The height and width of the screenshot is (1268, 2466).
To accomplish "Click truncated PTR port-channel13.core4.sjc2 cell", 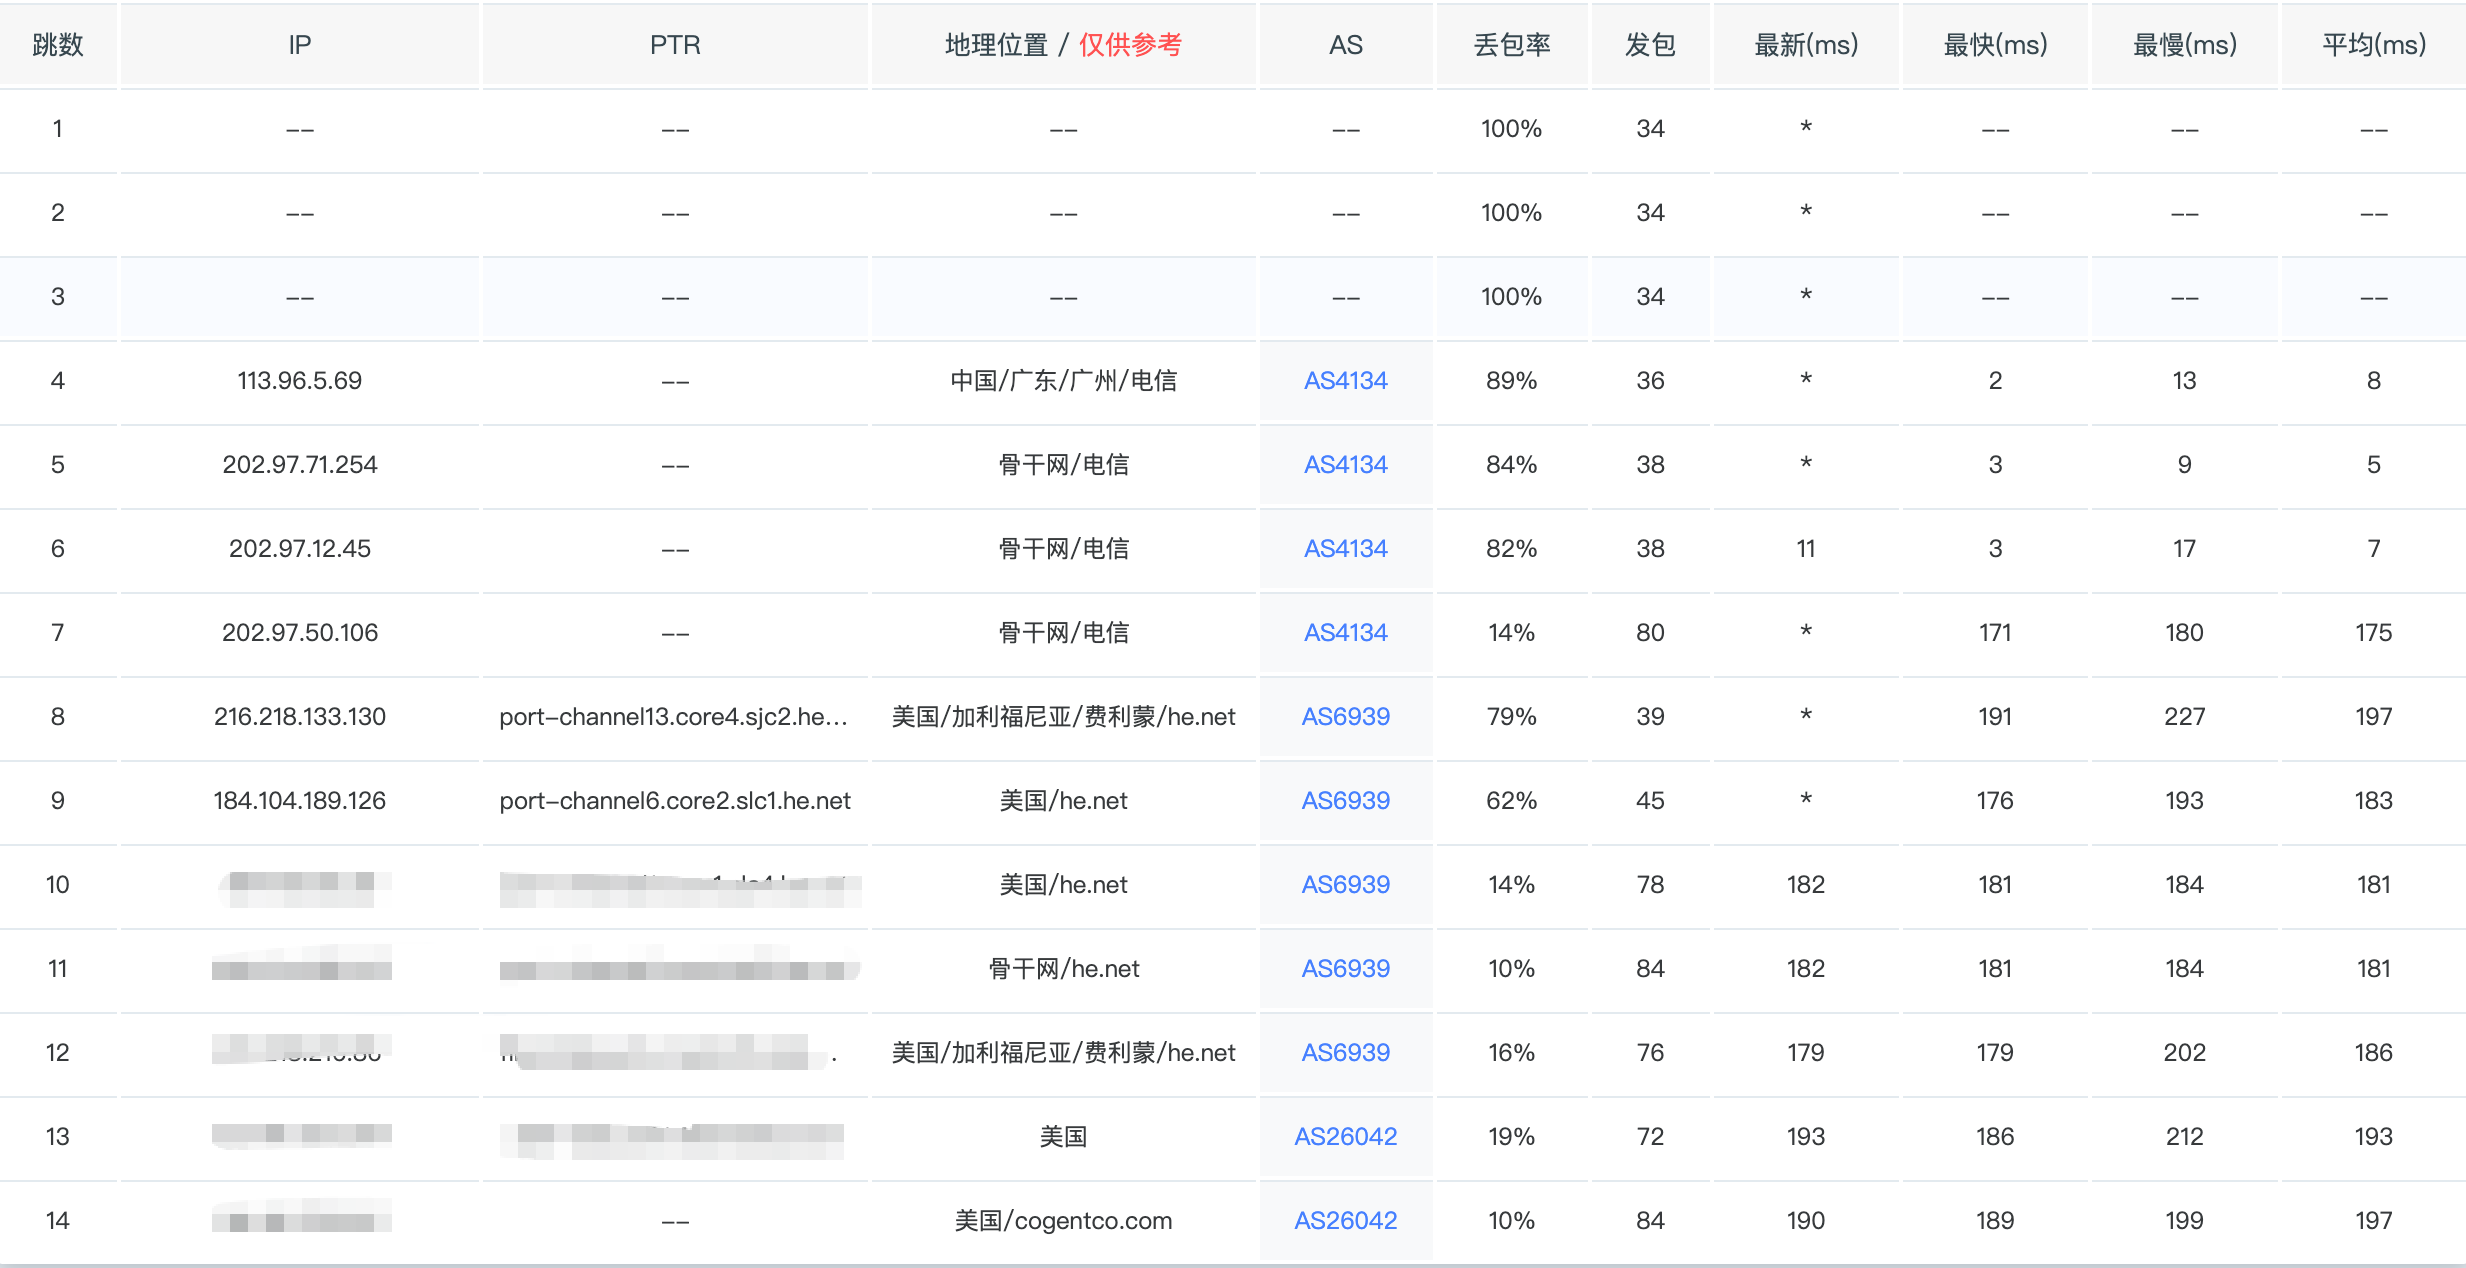I will [x=673, y=717].
